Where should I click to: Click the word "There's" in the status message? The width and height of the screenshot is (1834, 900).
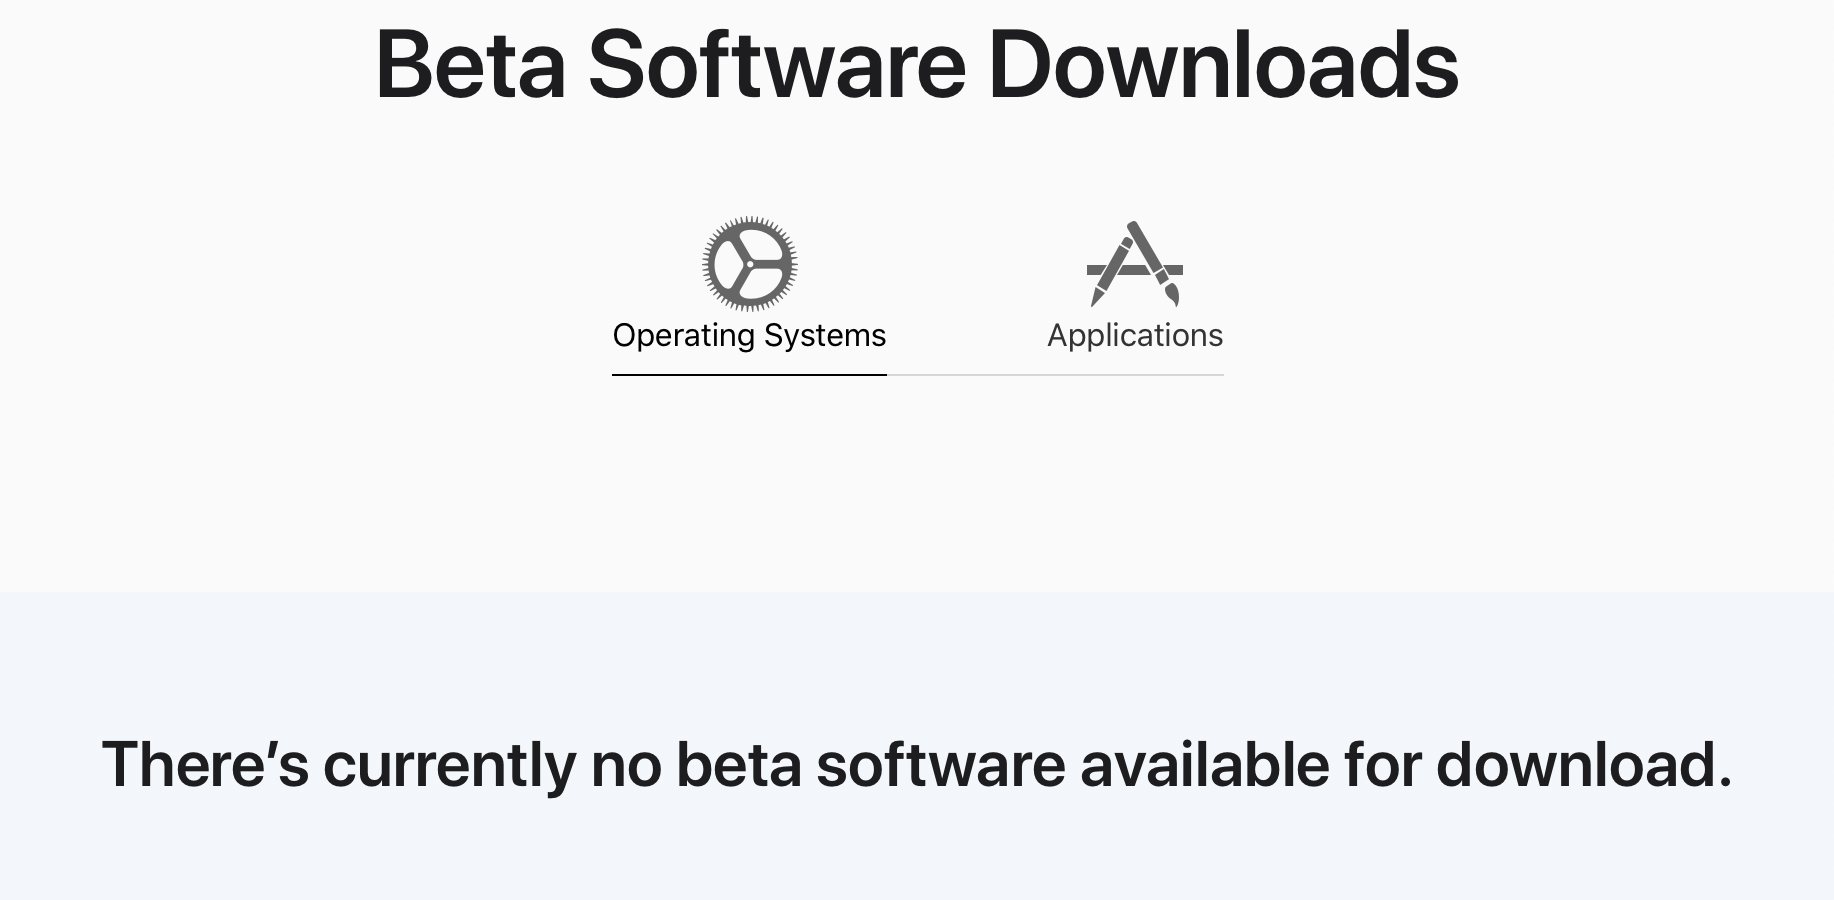tap(205, 765)
